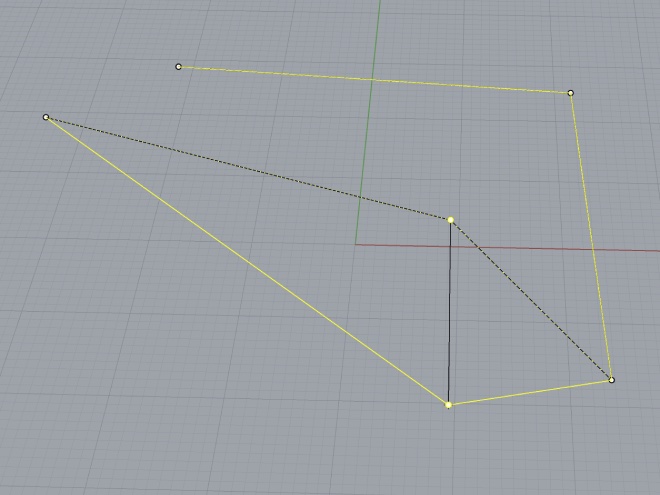Pick the near-vertical yellow line on the right

coord(591,236)
